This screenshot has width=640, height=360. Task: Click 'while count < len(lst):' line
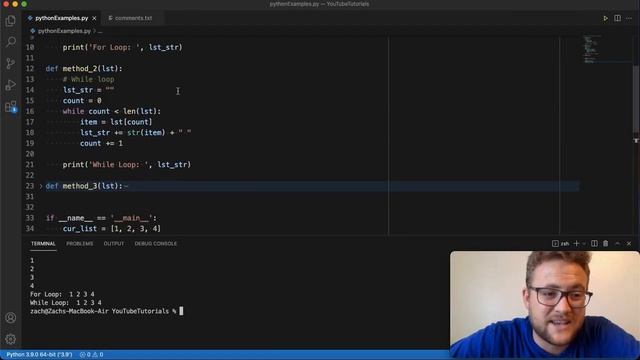[112, 111]
